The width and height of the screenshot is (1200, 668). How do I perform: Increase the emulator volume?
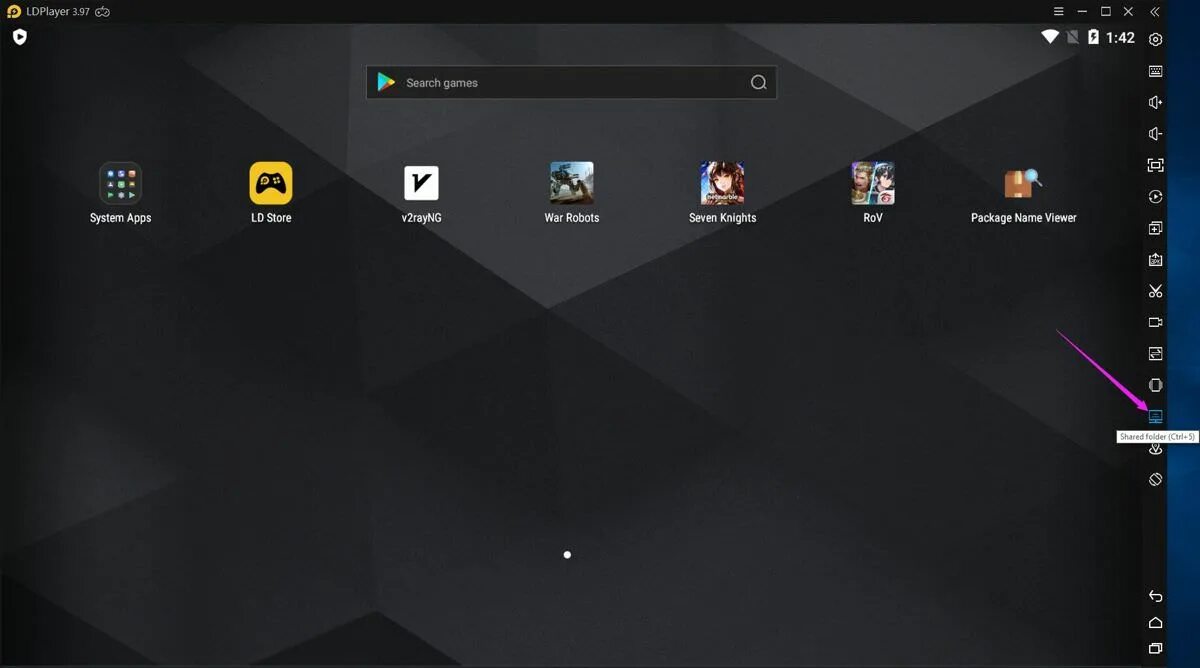click(x=1155, y=102)
